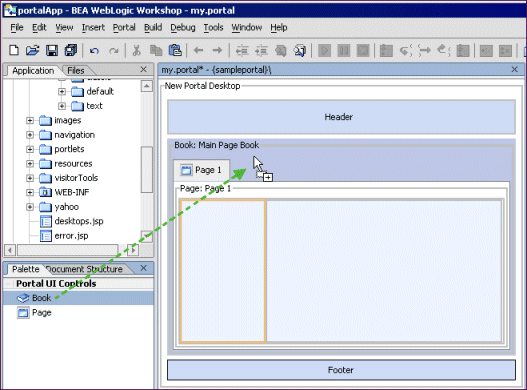The height and width of the screenshot is (390, 527).
Task: Click the Redo arrow icon
Action: pos(114,51)
